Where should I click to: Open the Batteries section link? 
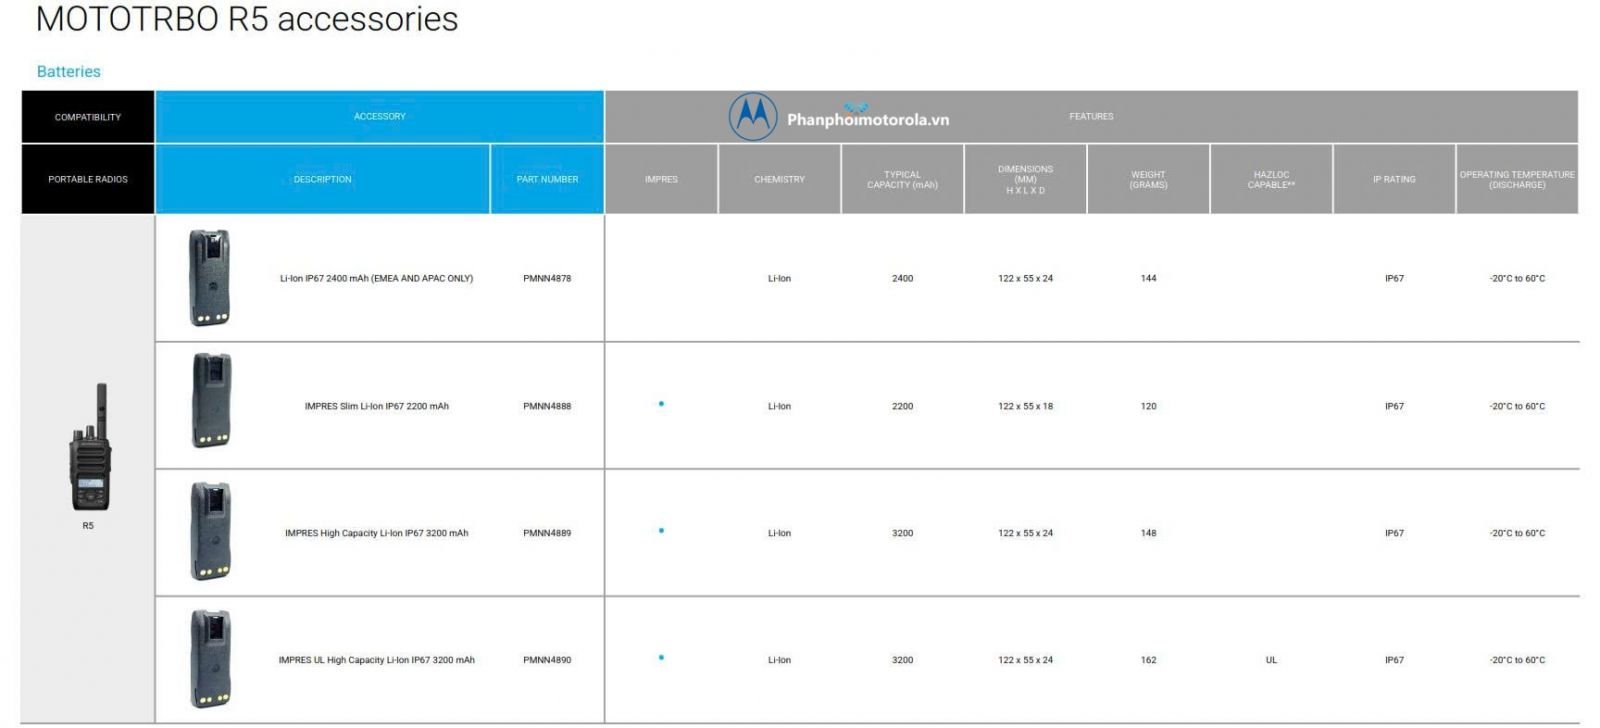pyautogui.click(x=68, y=72)
